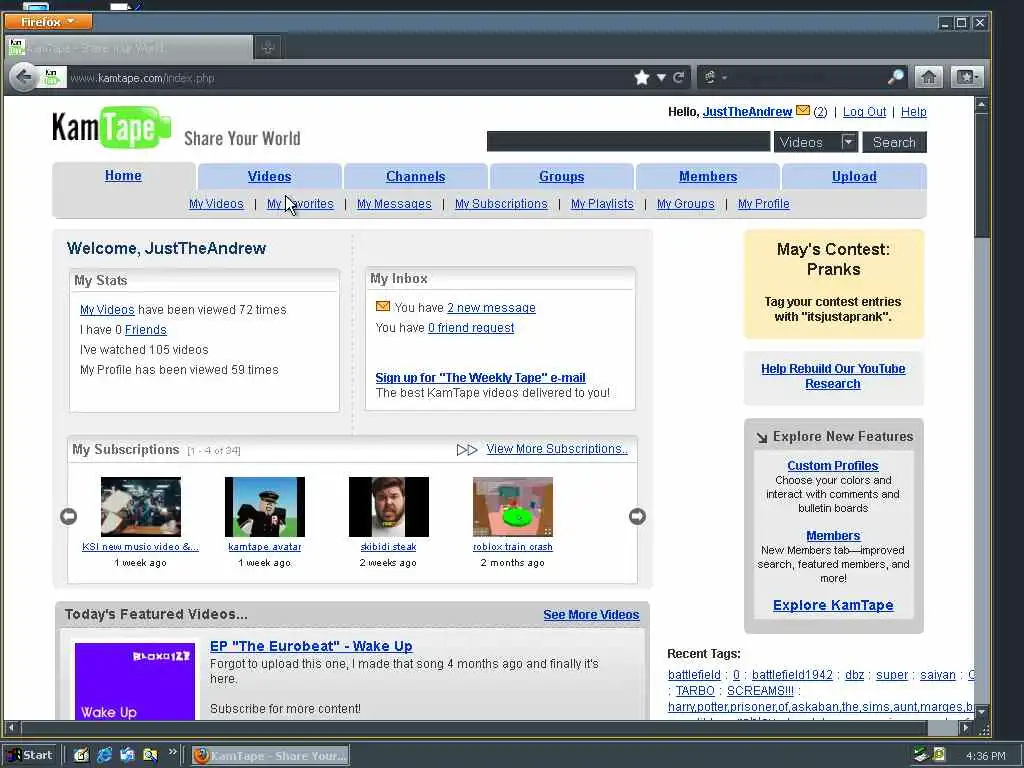Expand hidden quick launch items chevron
Image resolution: width=1024 pixels, height=768 pixels.
point(172,752)
